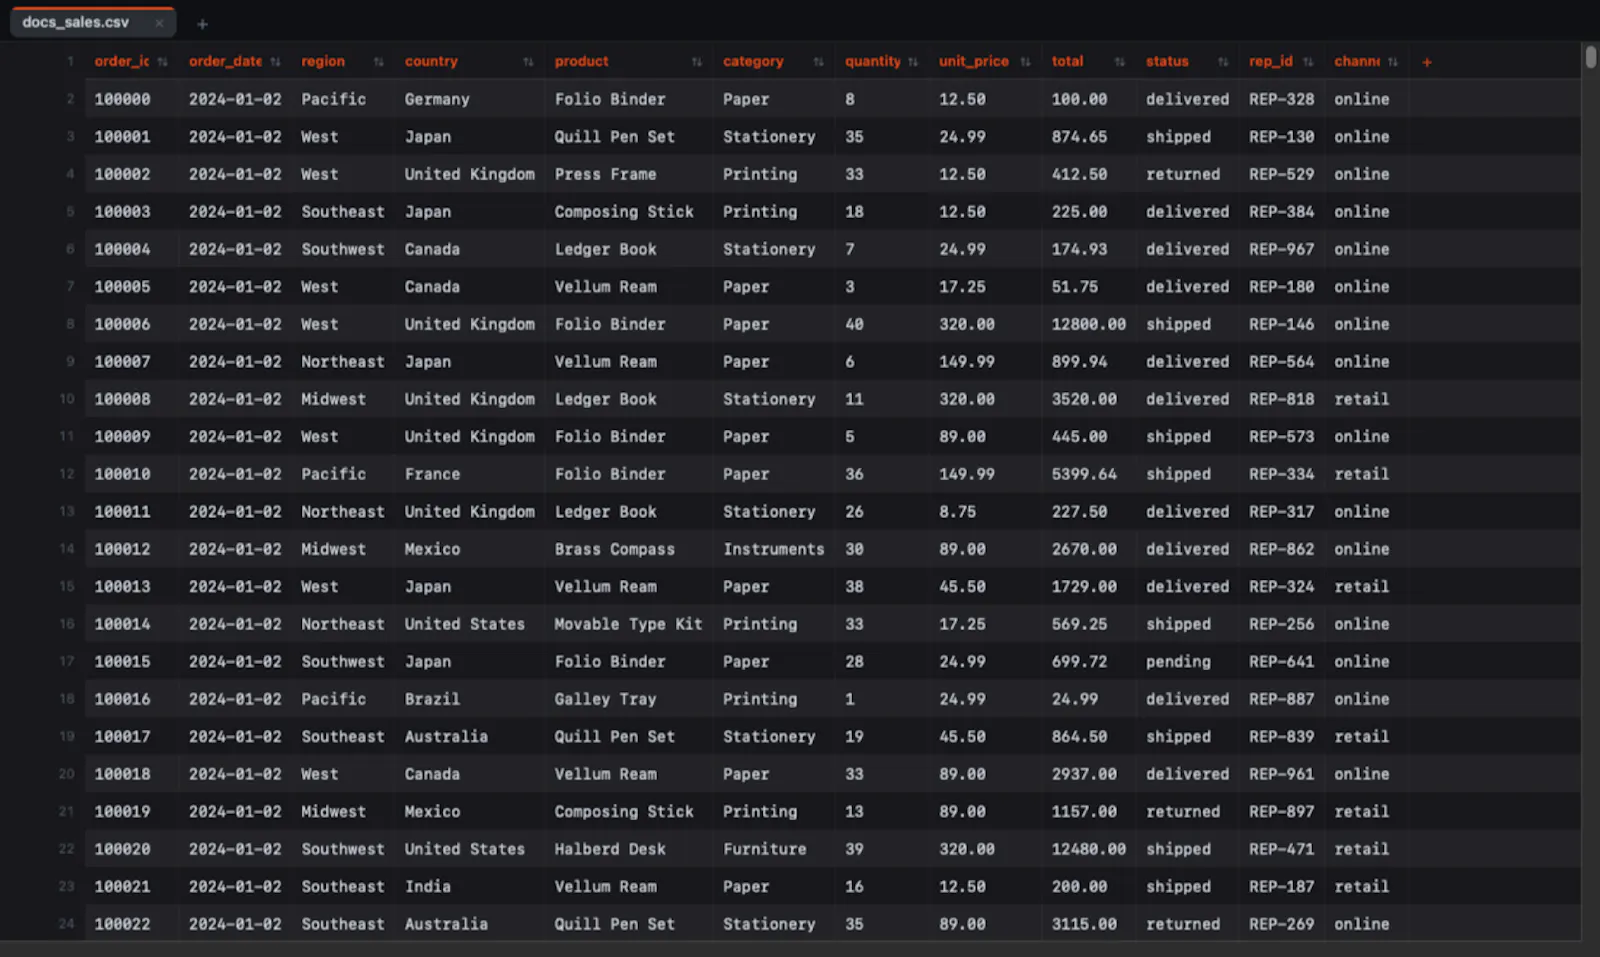Sort by the status column icon

1222,62
